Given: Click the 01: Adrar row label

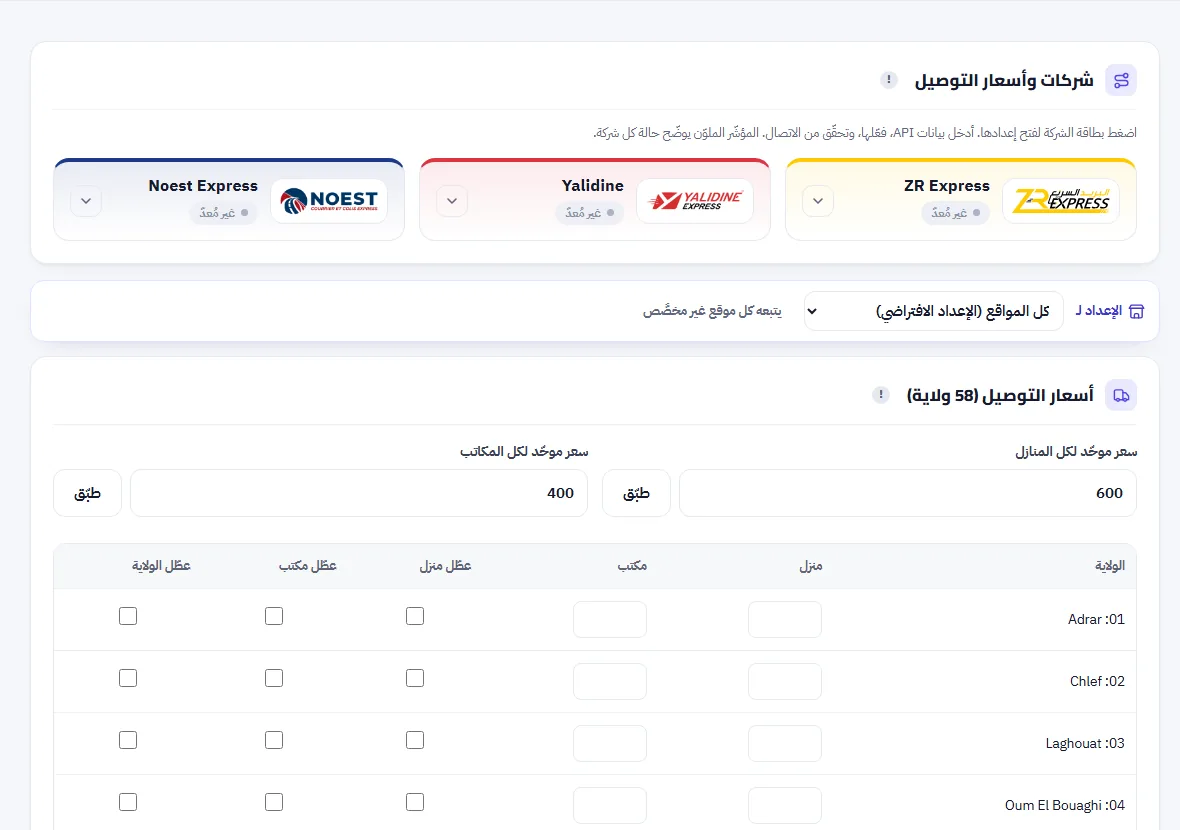Looking at the screenshot, I should point(1096,619).
